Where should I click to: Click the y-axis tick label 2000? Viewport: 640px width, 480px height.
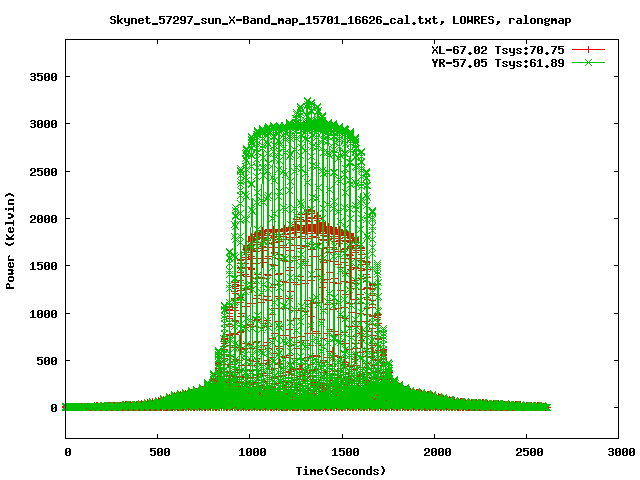(43, 219)
